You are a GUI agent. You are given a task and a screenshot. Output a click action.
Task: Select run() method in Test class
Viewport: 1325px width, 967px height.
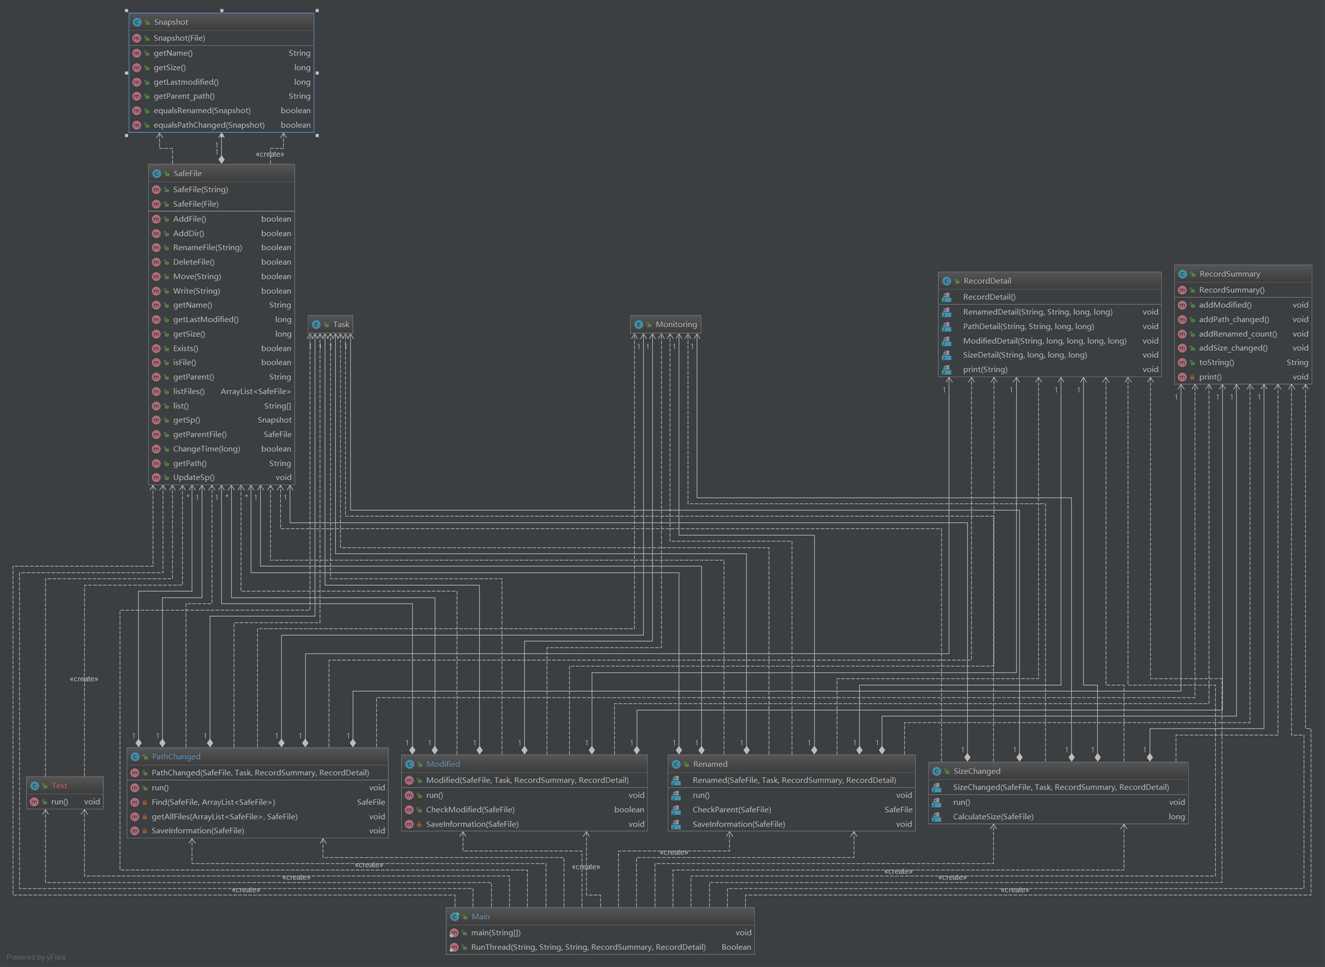coord(64,802)
